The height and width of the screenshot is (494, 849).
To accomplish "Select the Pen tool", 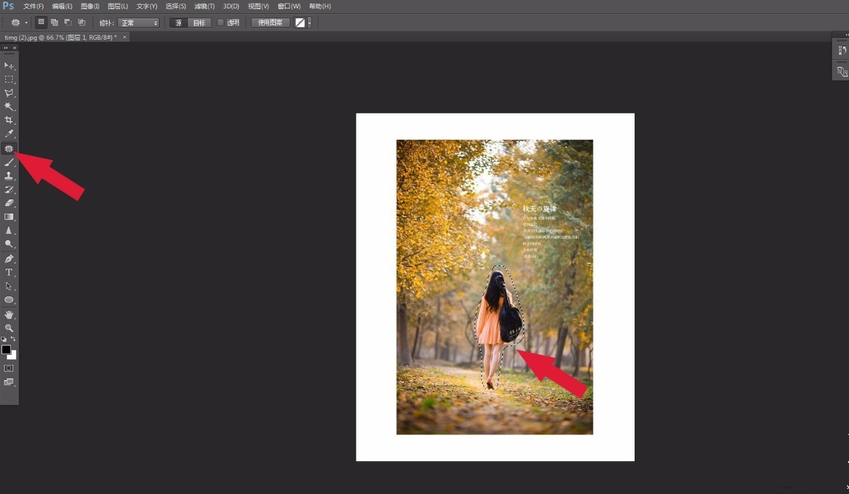I will pyautogui.click(x=9, y=258).
